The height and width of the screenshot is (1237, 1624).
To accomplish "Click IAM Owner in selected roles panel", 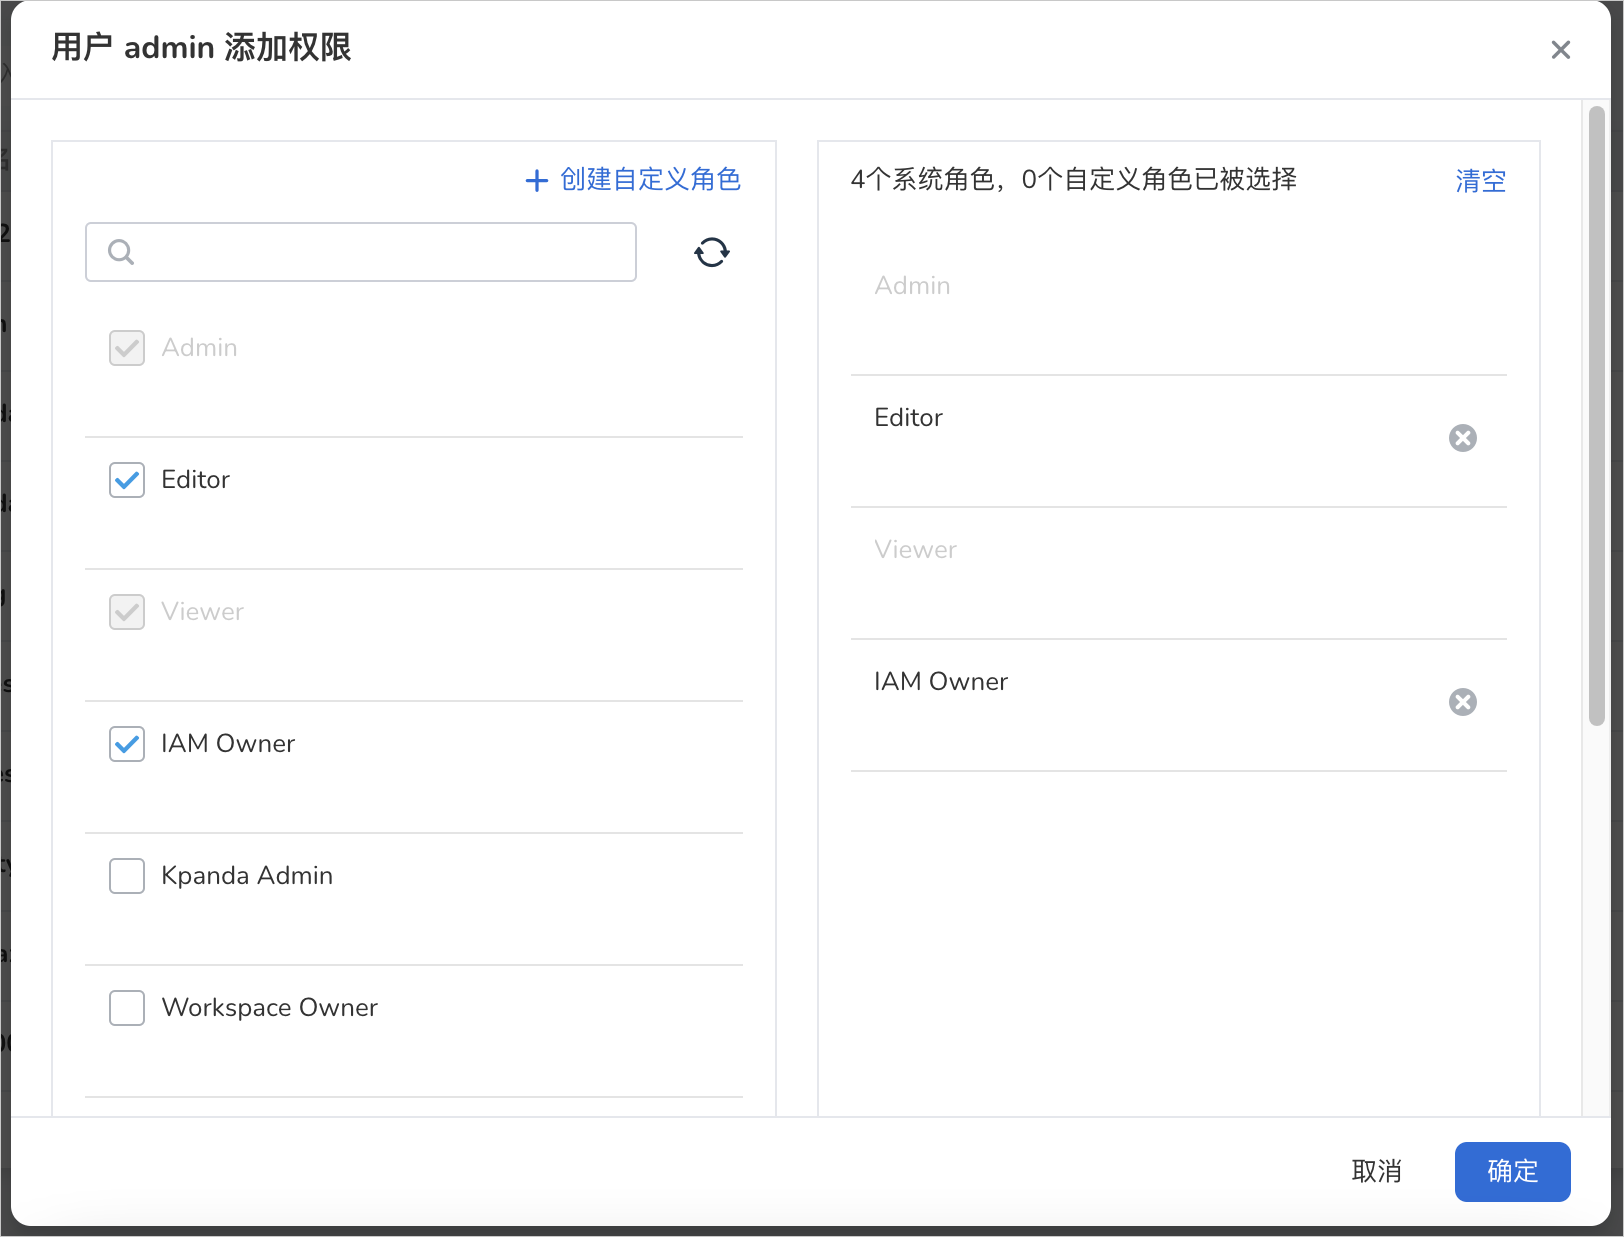I will 941,682.
